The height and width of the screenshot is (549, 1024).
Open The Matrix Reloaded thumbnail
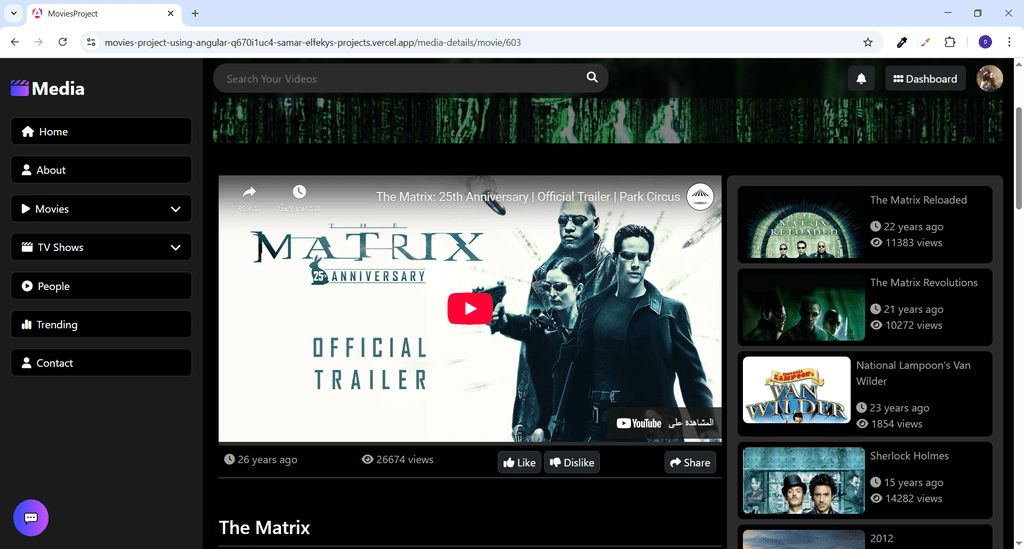tap(804, 225)
